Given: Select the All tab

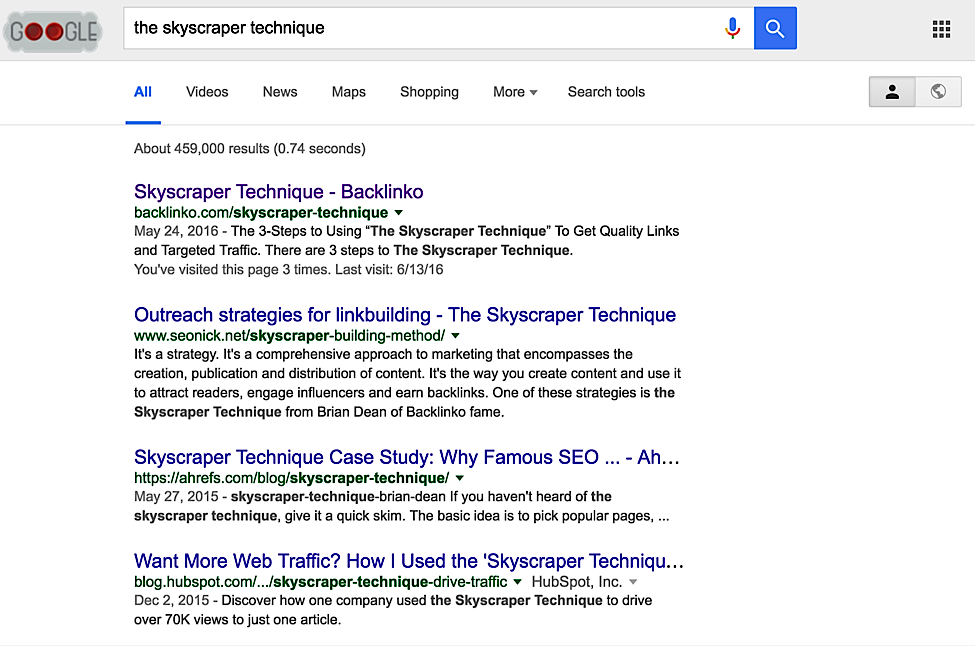Looking at the screenshot, I should click(143, 92).
